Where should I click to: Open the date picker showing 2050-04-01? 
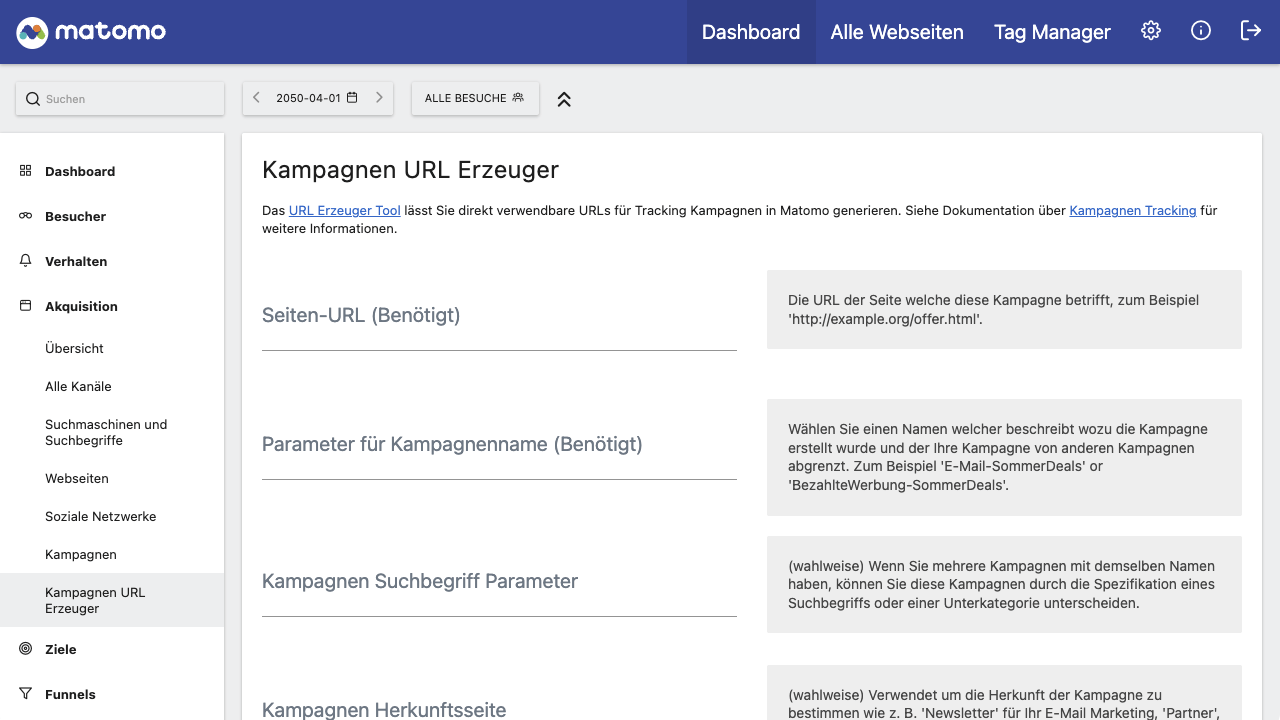(316, 98)
